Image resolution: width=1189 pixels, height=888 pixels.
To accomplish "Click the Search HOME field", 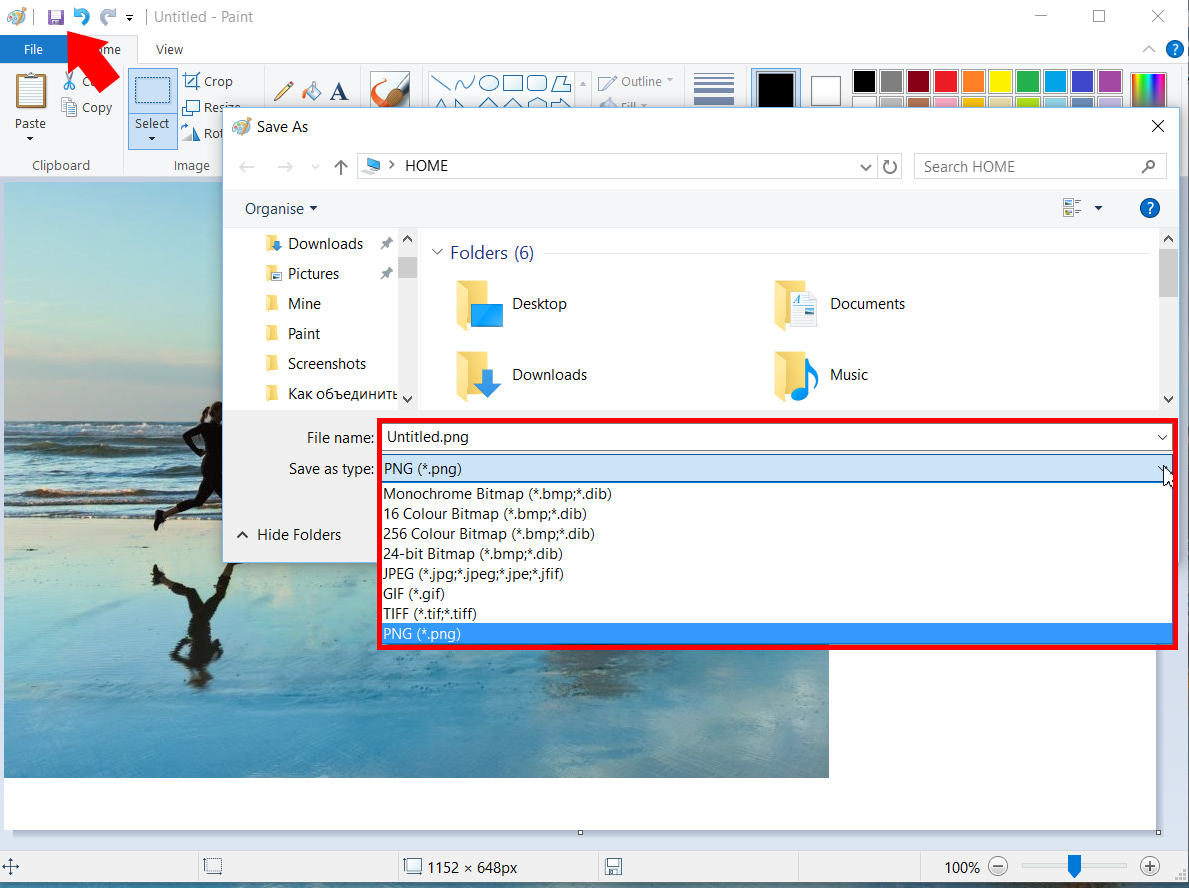I will pyautogui.click(x=1040, y=167).
